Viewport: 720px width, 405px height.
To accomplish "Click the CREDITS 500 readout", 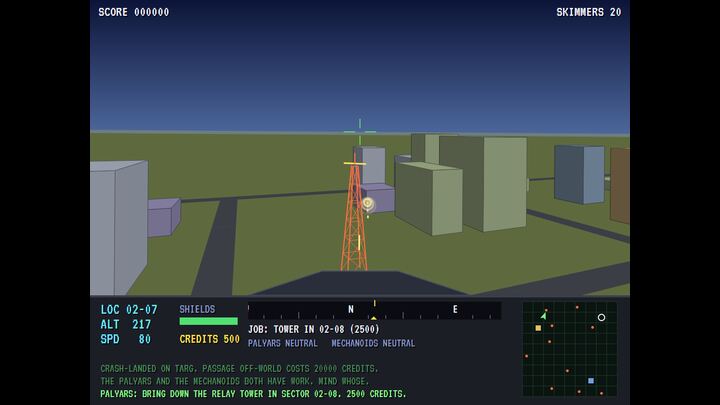I will click(209, 339).
